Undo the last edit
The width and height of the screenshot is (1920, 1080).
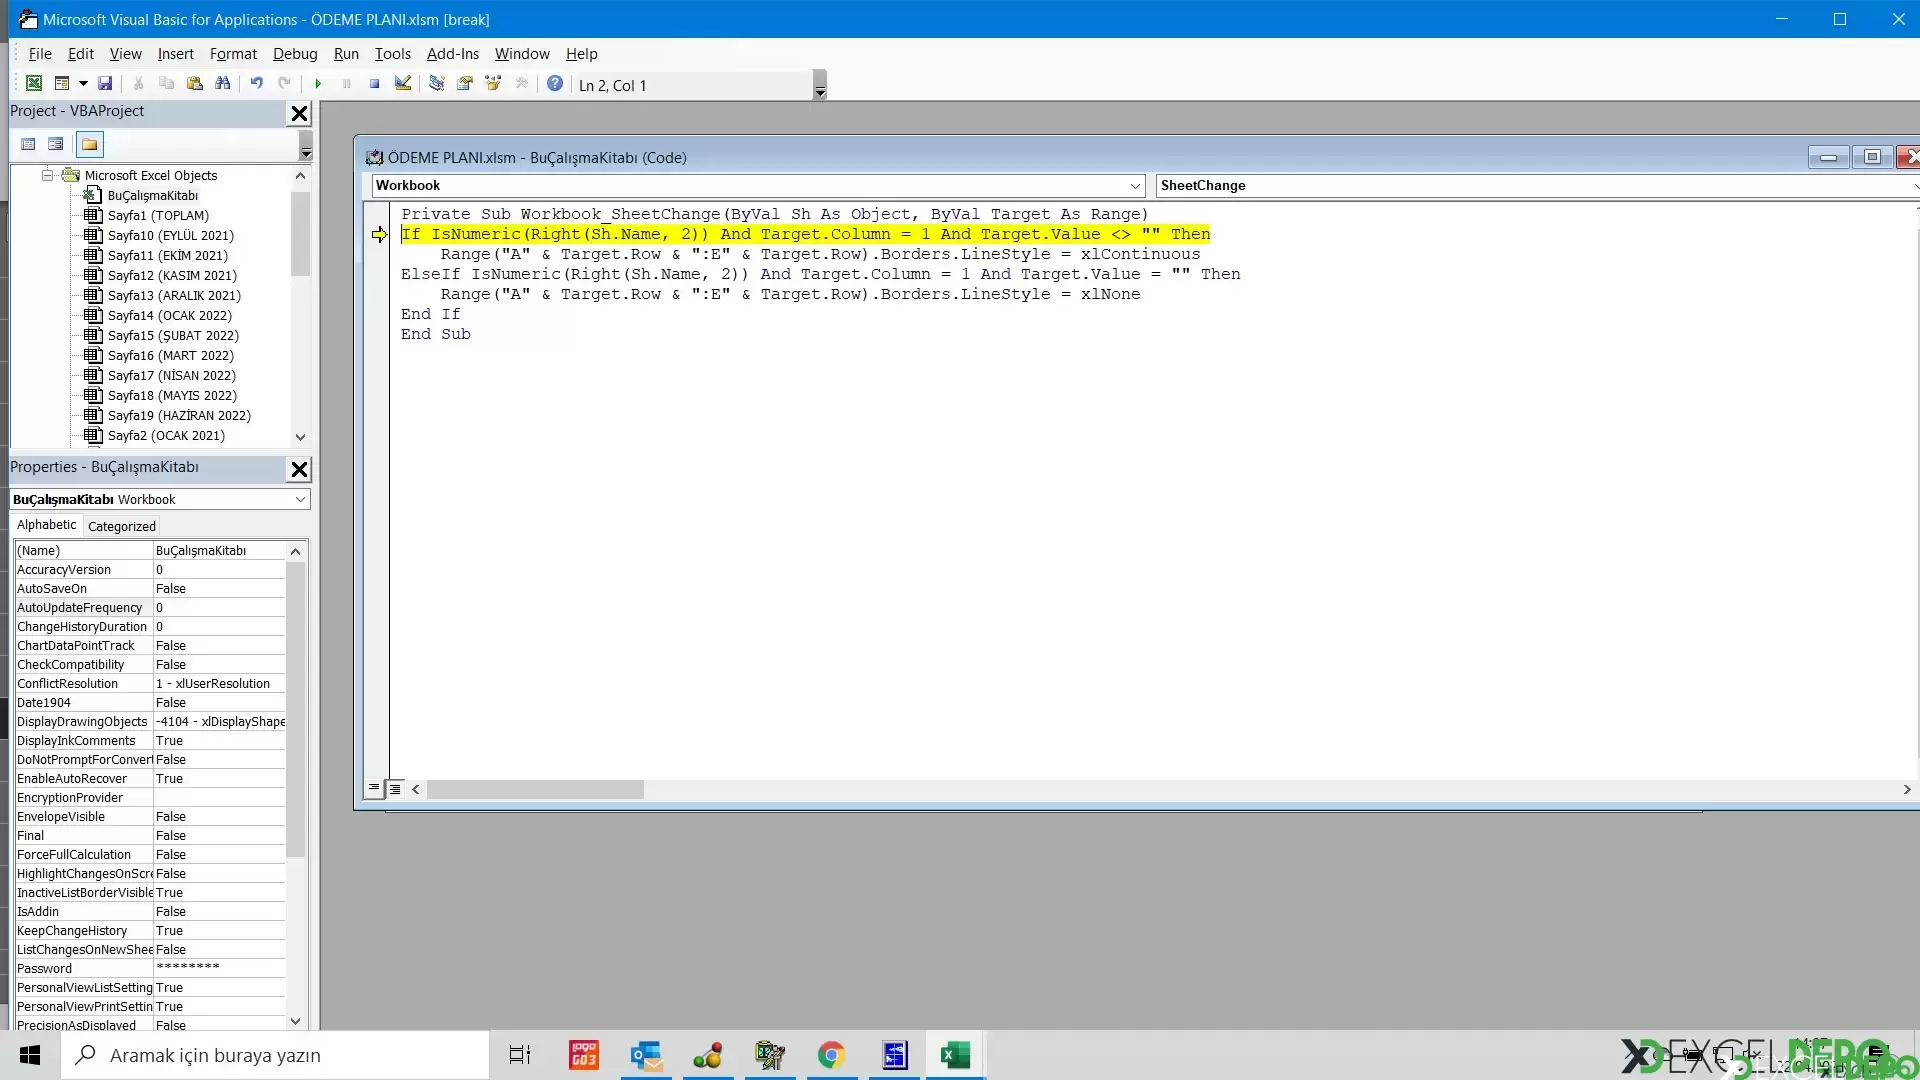click(257, 84)
